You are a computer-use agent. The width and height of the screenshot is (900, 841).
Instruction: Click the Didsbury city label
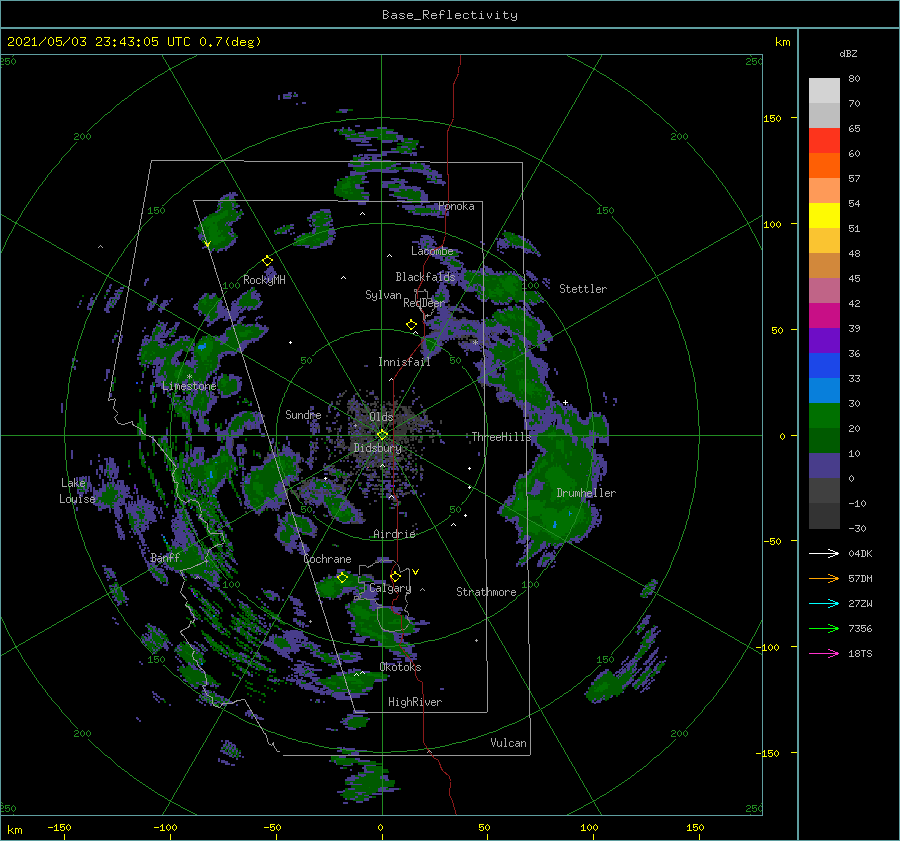pos(377,448)
